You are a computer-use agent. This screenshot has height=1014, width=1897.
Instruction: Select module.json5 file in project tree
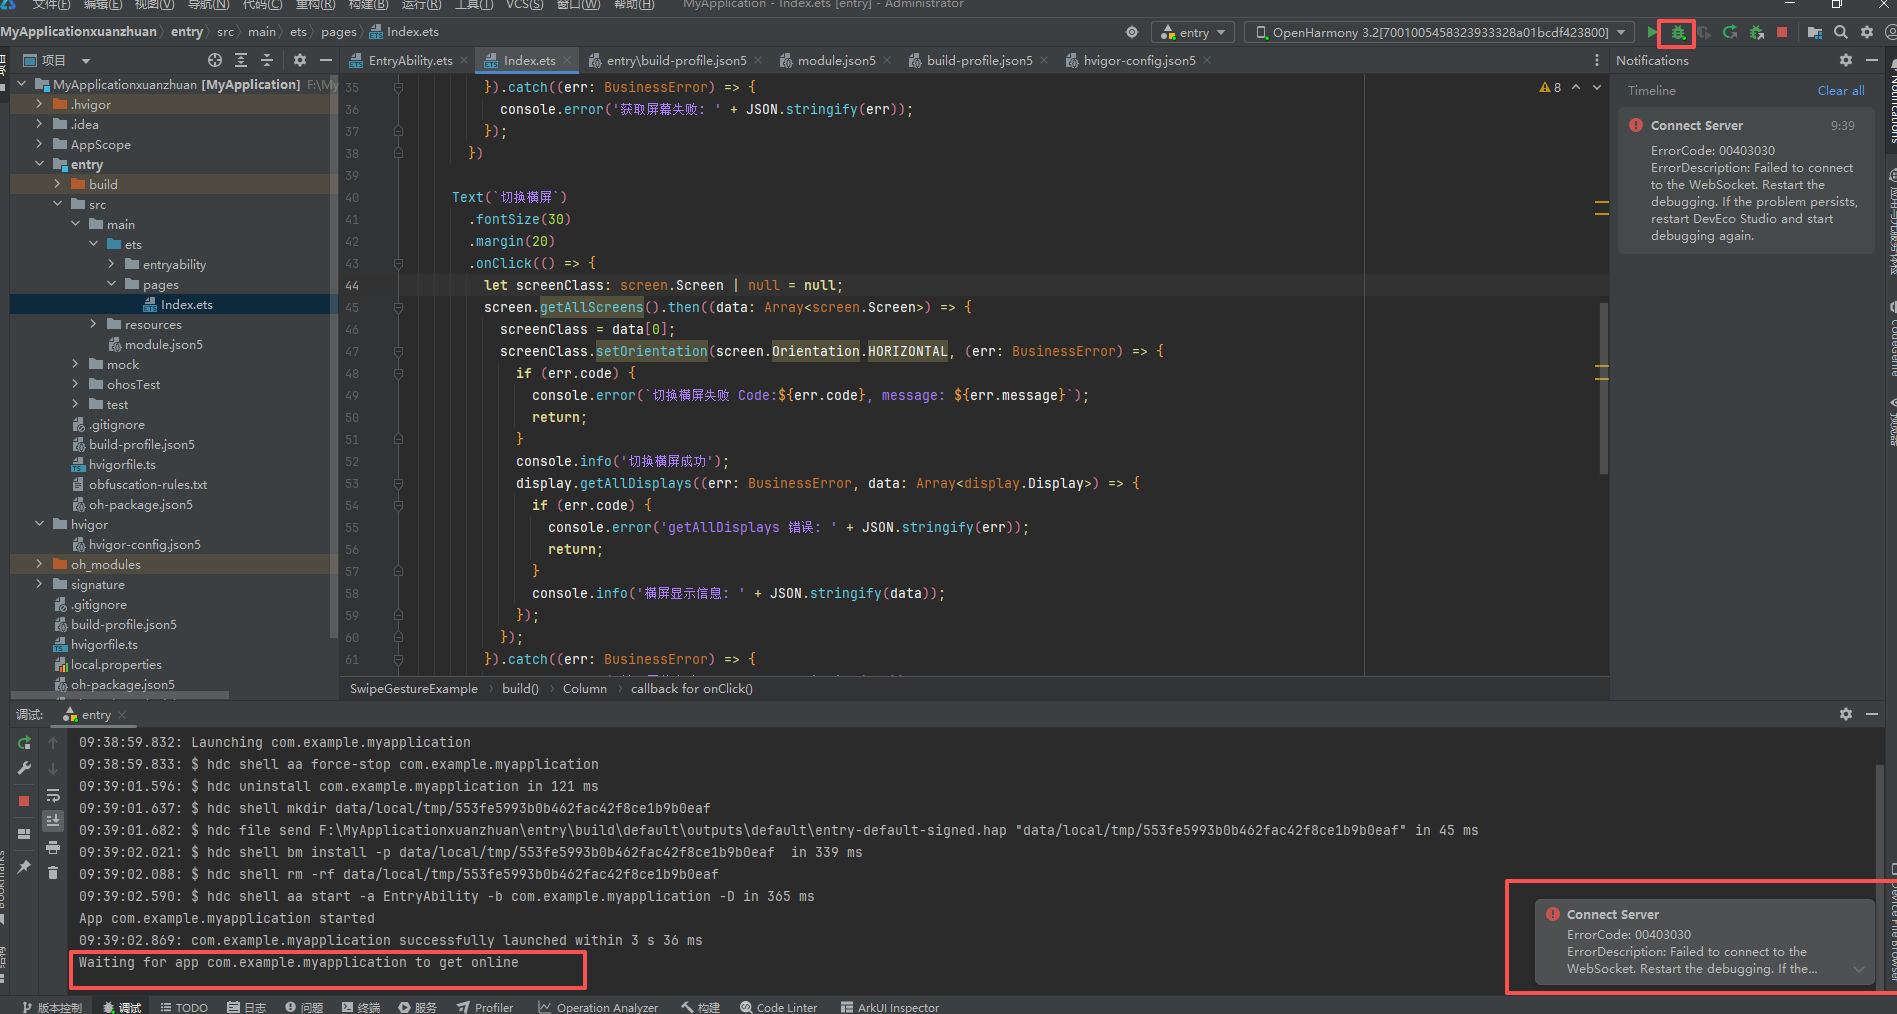point(163,345)
